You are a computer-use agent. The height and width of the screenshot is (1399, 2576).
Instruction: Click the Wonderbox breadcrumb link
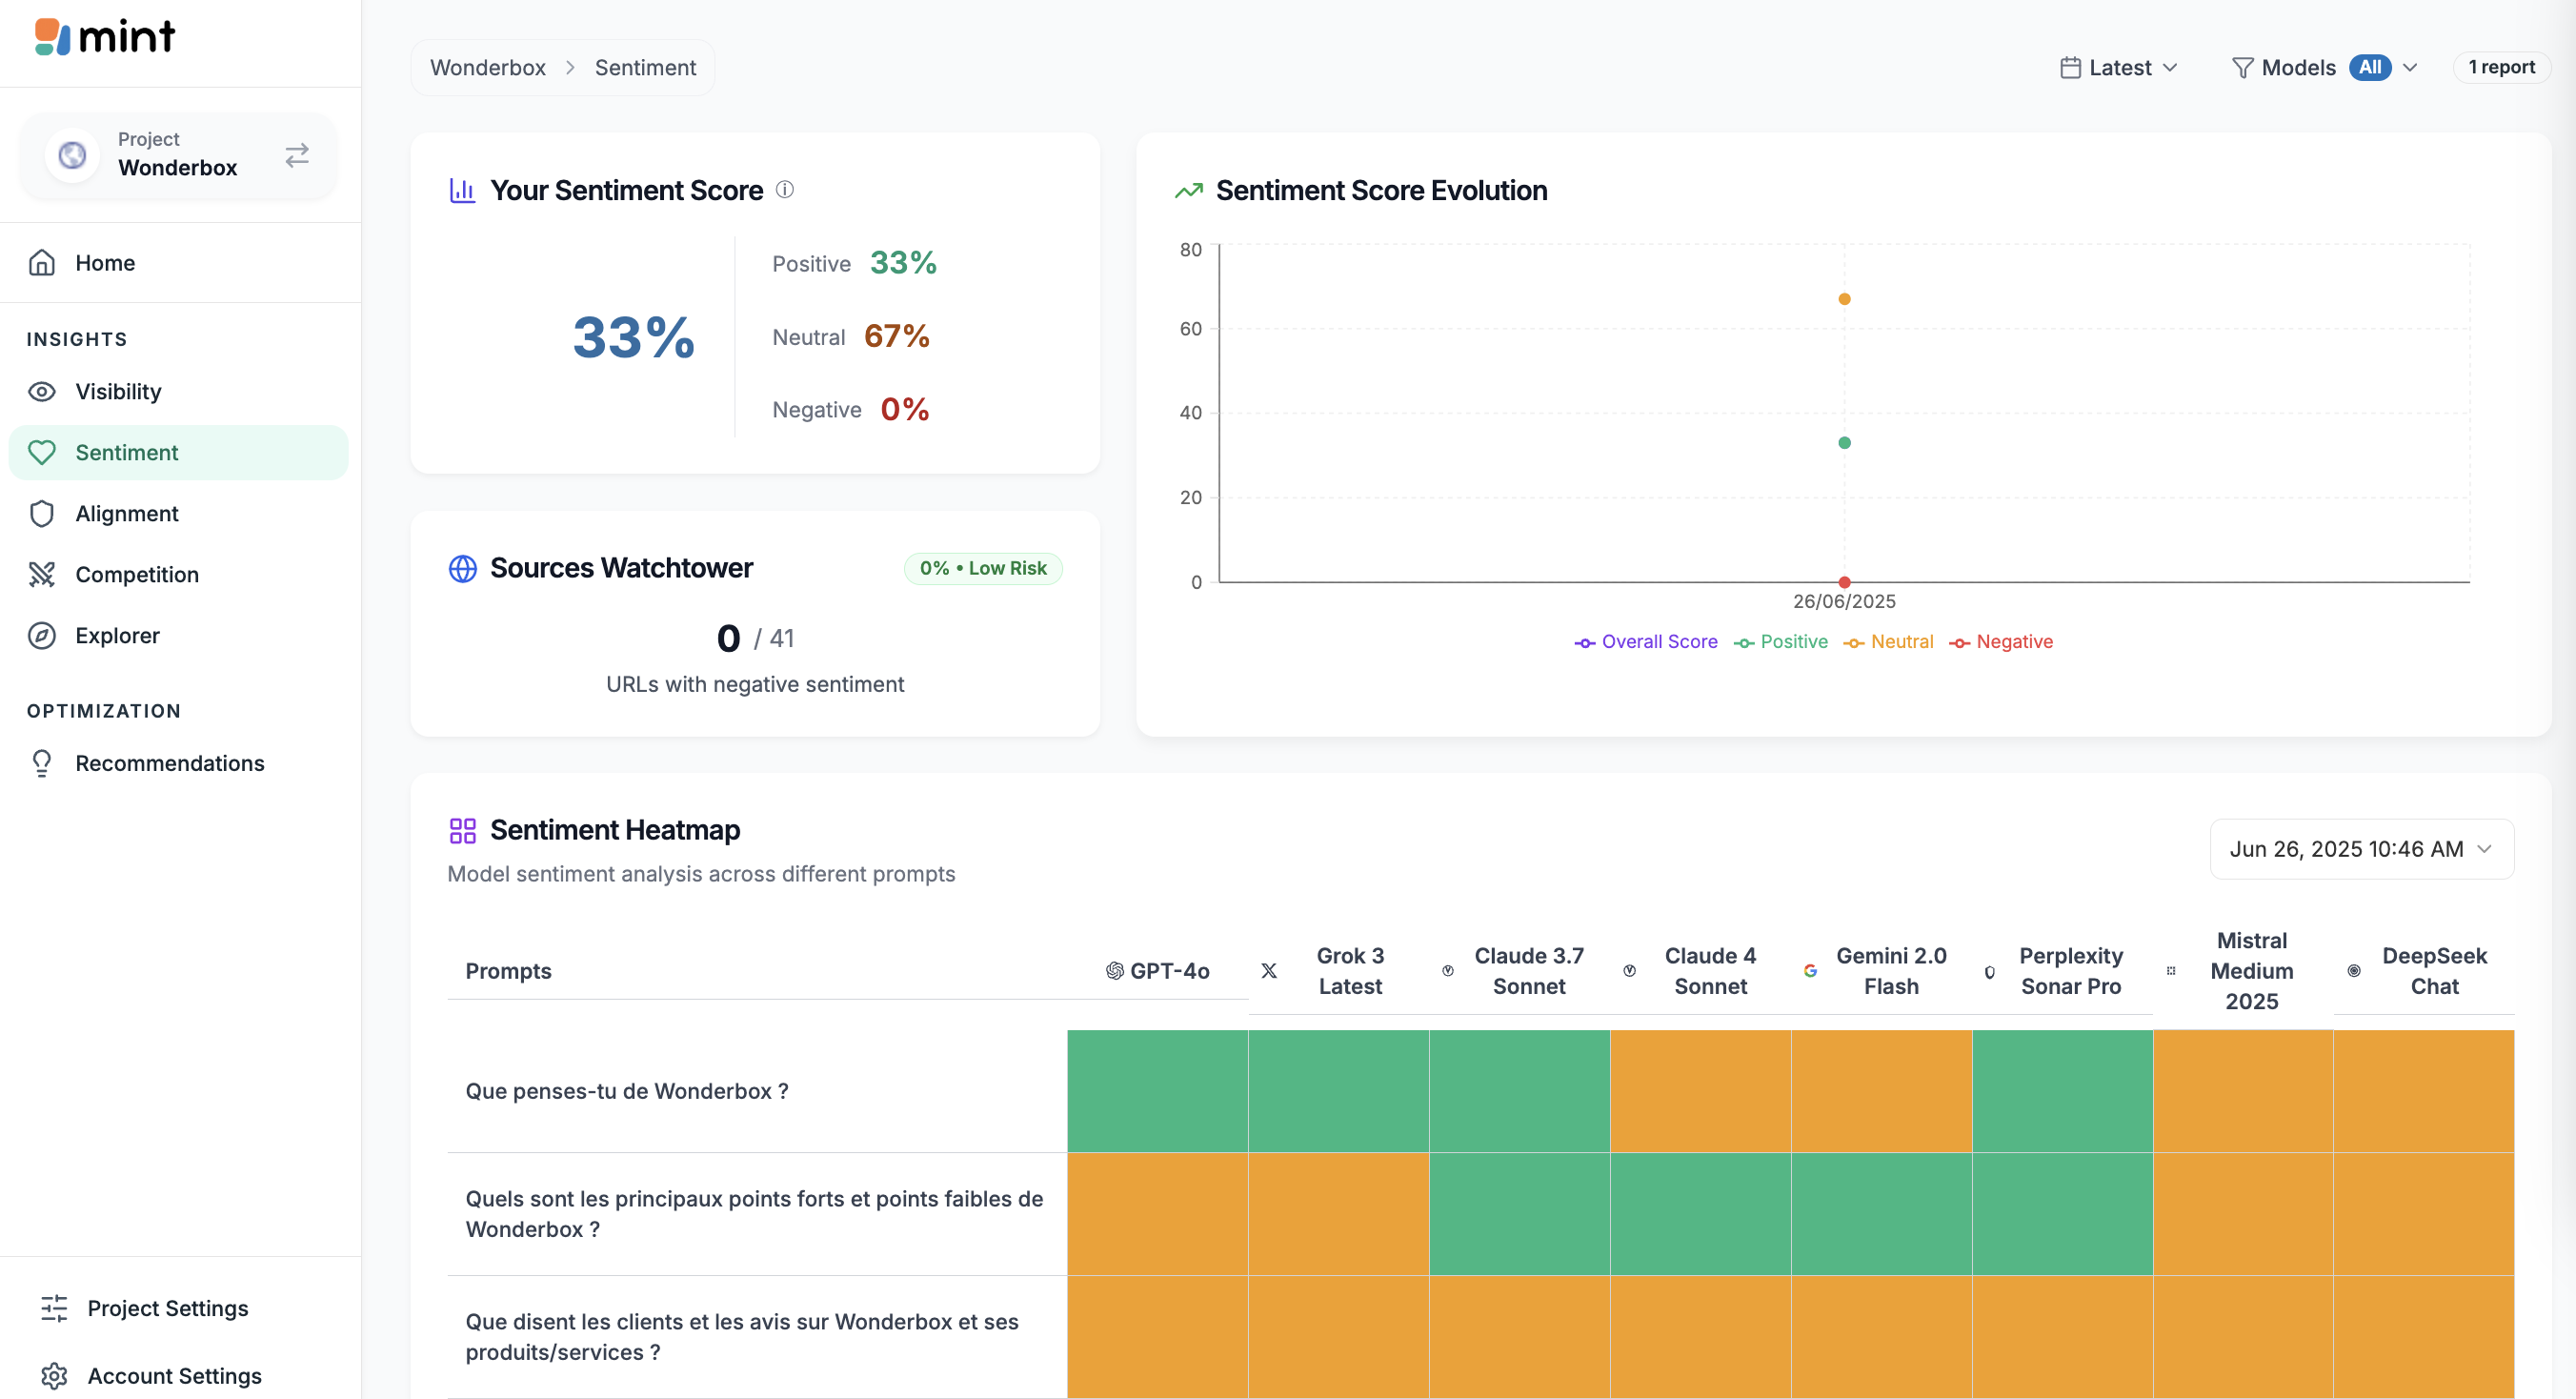488,67
